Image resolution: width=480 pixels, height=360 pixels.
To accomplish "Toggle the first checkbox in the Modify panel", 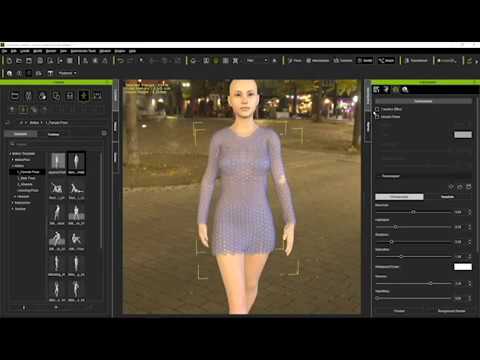I will 377,109.
